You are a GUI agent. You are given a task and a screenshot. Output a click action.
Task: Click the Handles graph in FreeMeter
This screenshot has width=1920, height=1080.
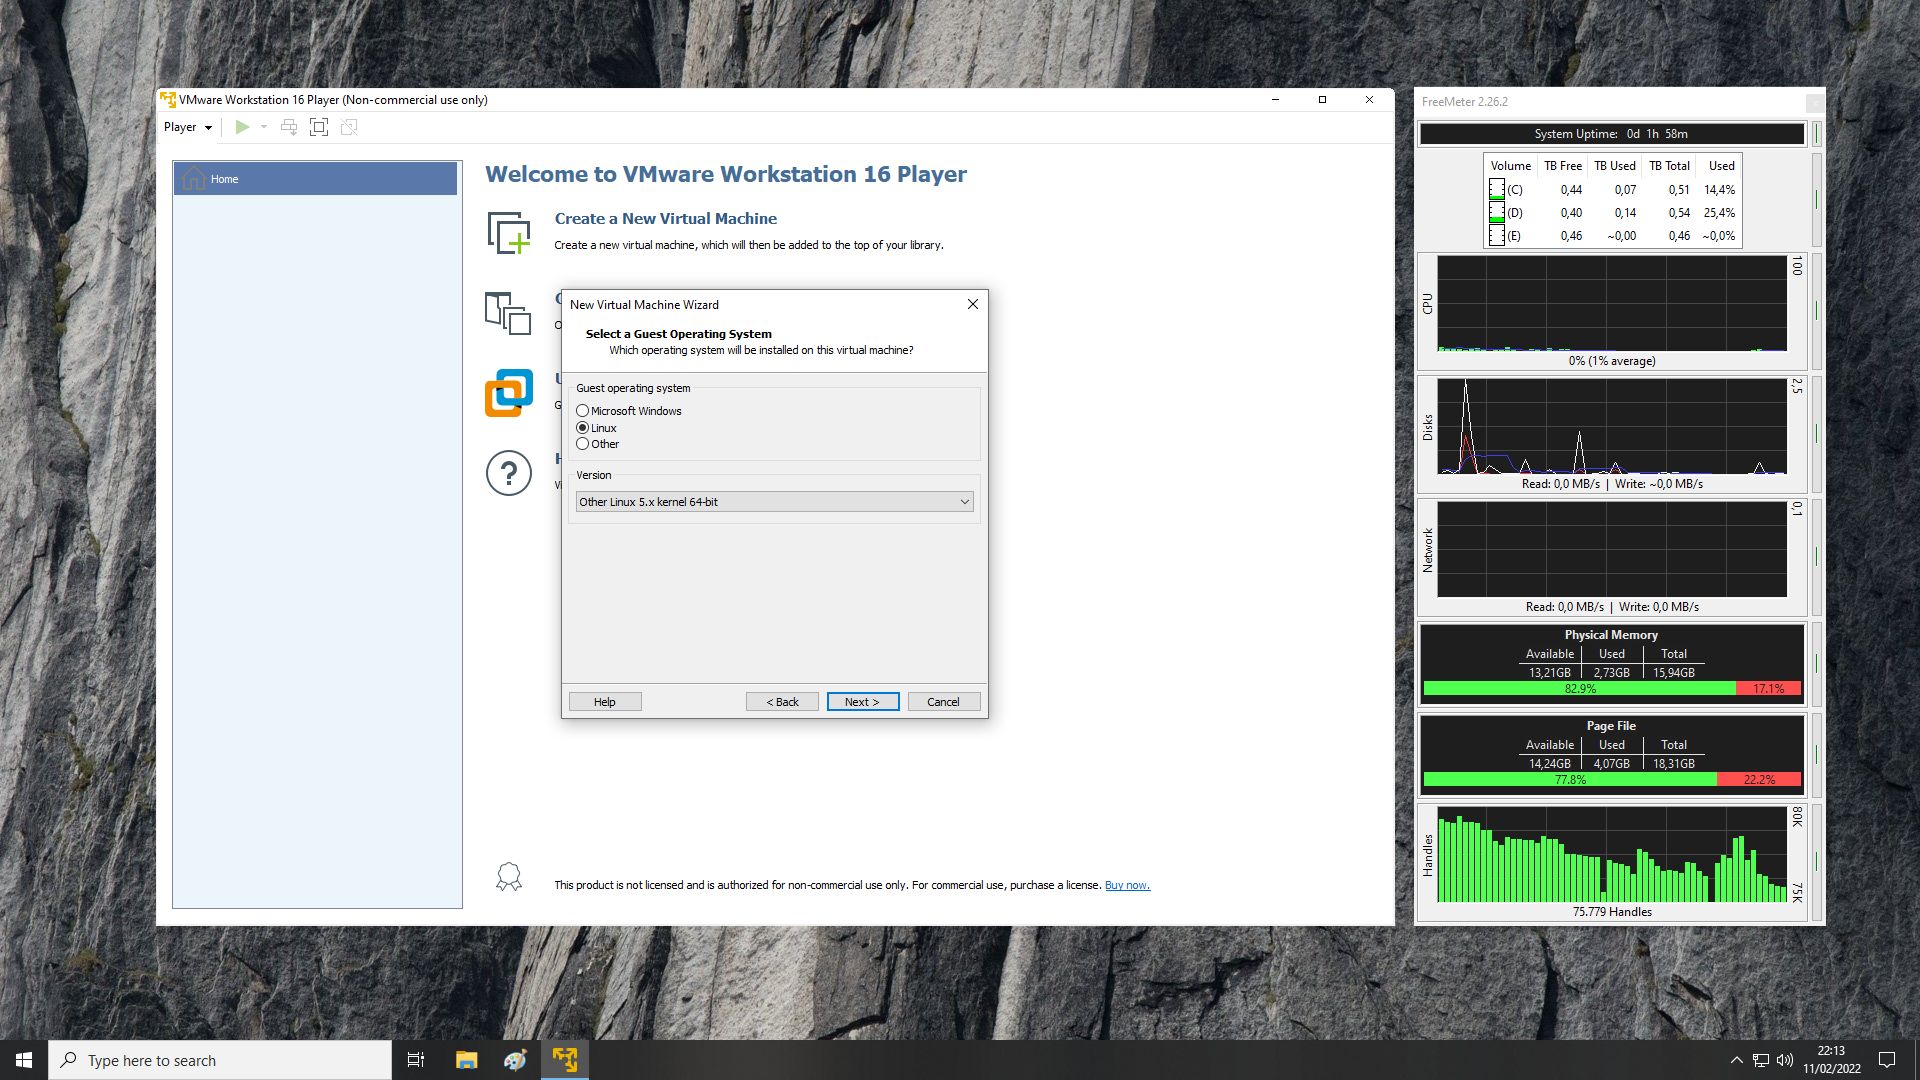[1611, 854]
